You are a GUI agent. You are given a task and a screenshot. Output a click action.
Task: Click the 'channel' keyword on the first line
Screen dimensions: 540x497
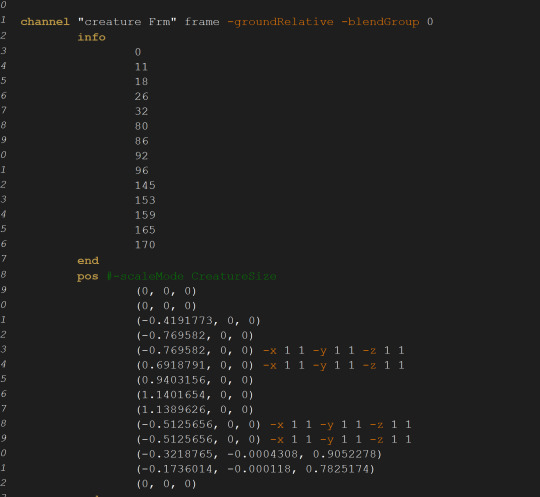(45, 22)
